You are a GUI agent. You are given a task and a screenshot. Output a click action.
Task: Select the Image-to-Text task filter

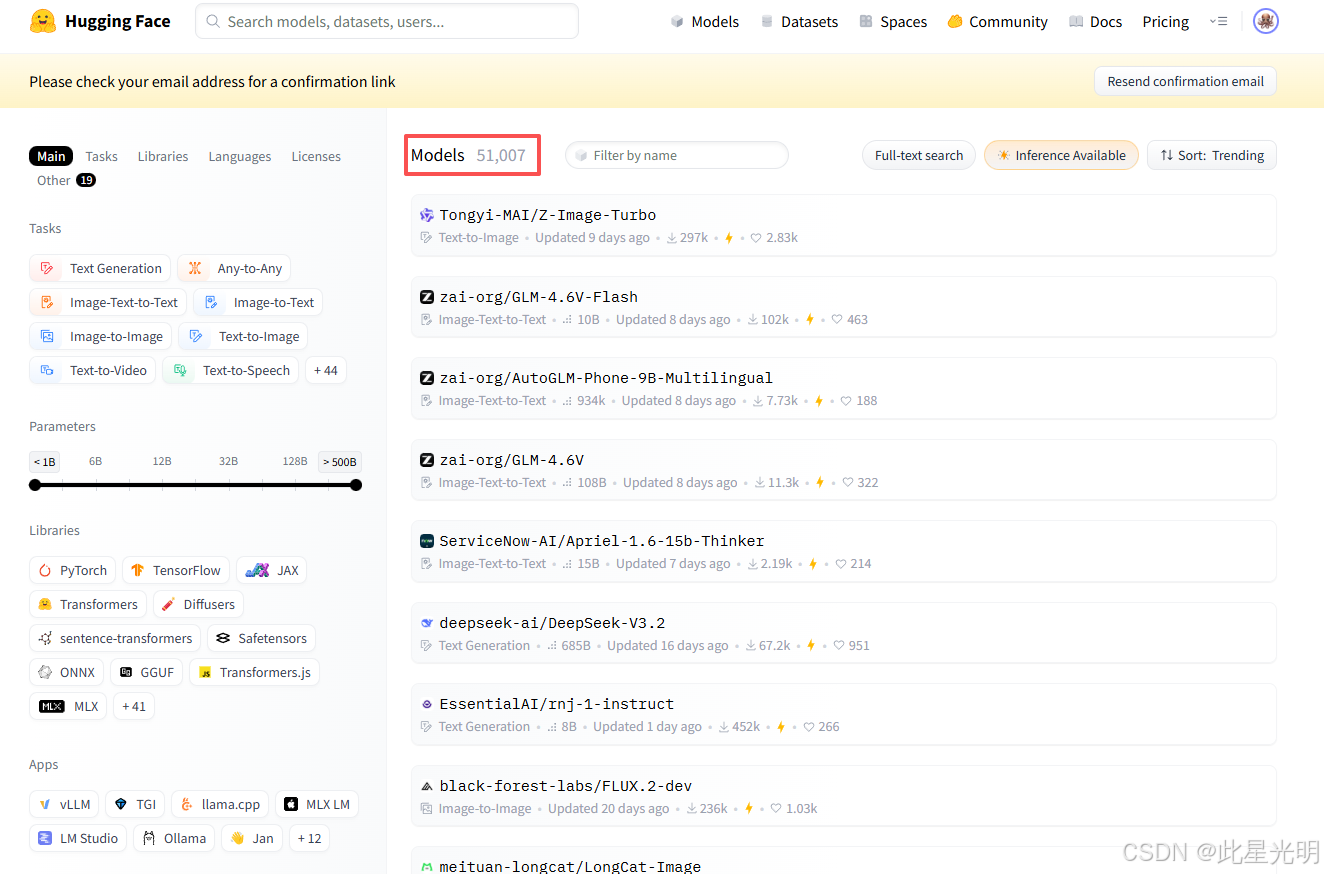[x=258, y=302]
